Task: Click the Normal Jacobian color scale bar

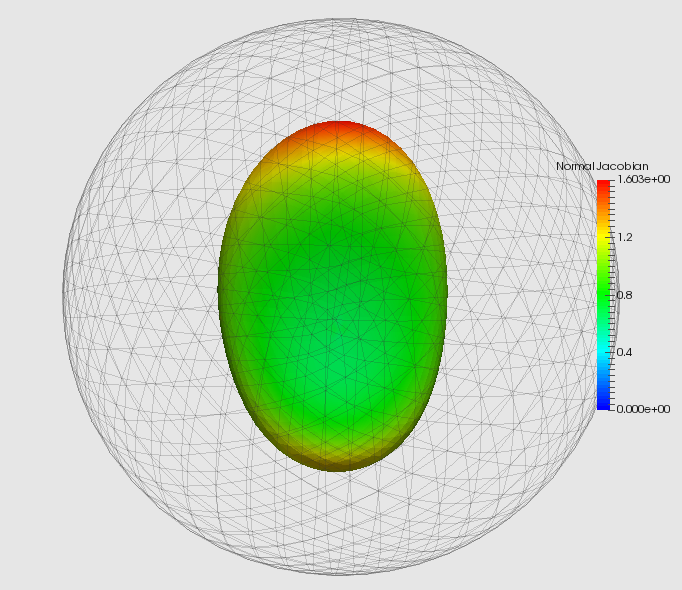Action: 603,295
